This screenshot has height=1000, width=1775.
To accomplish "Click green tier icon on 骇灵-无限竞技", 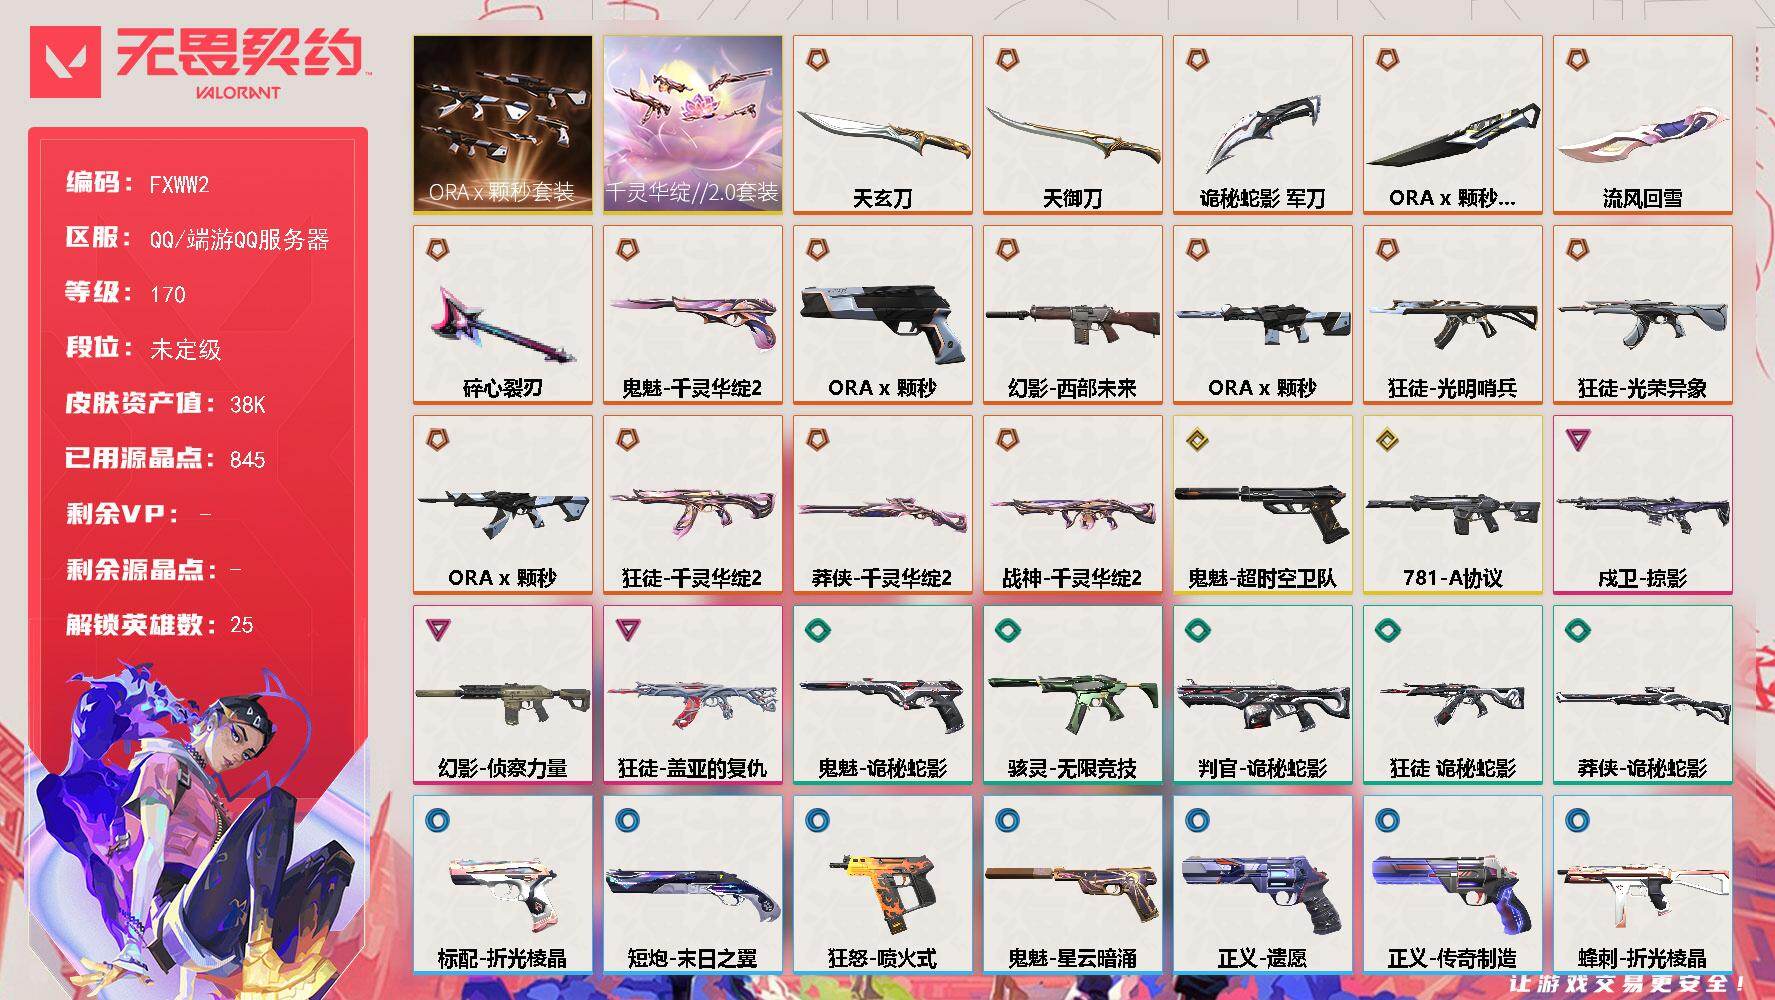I will (1007, 629).
